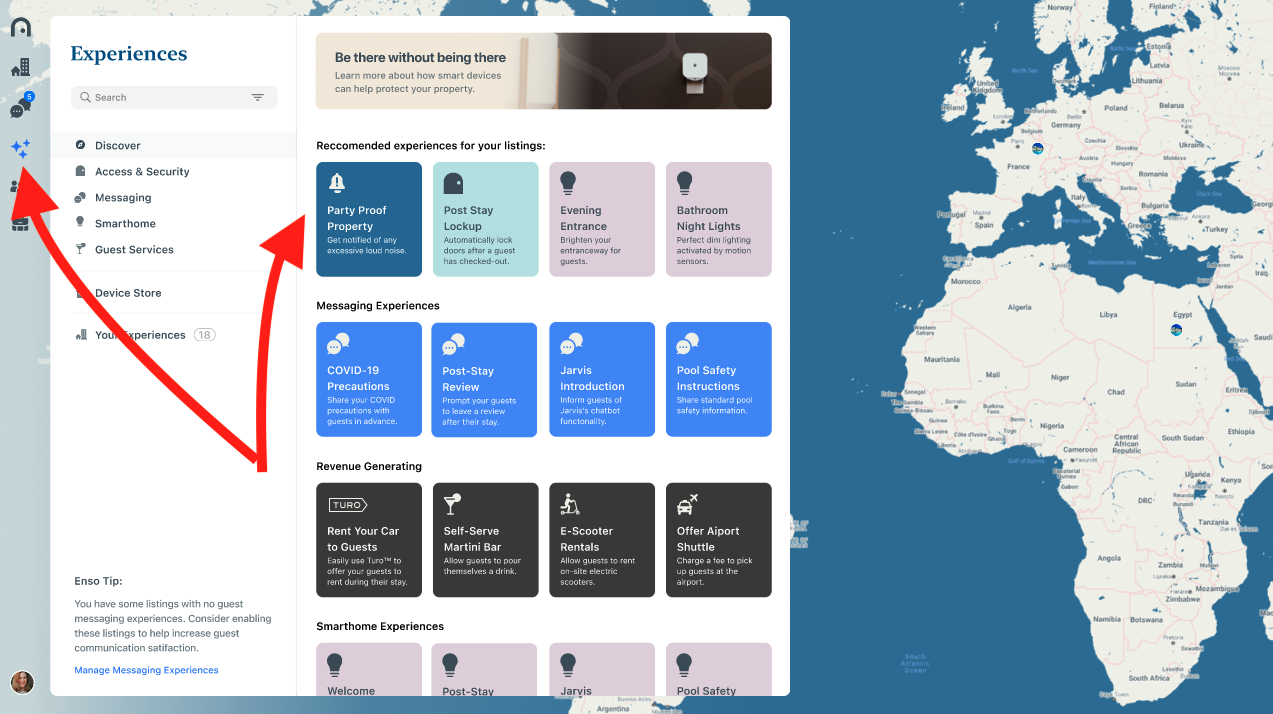Open the user profile avatar
Screen dimensions: 1273x714
click(22, 682)
